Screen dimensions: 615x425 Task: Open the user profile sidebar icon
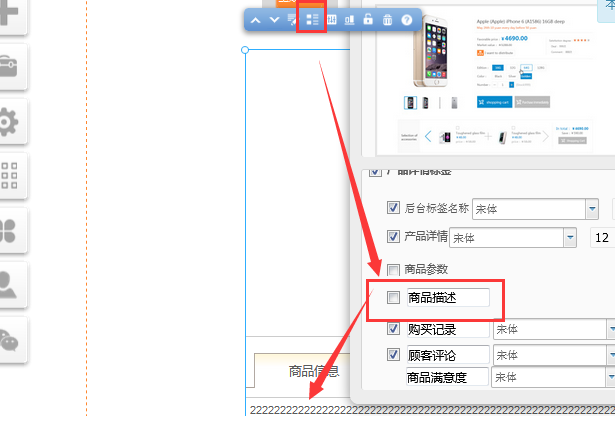[10, 285]
